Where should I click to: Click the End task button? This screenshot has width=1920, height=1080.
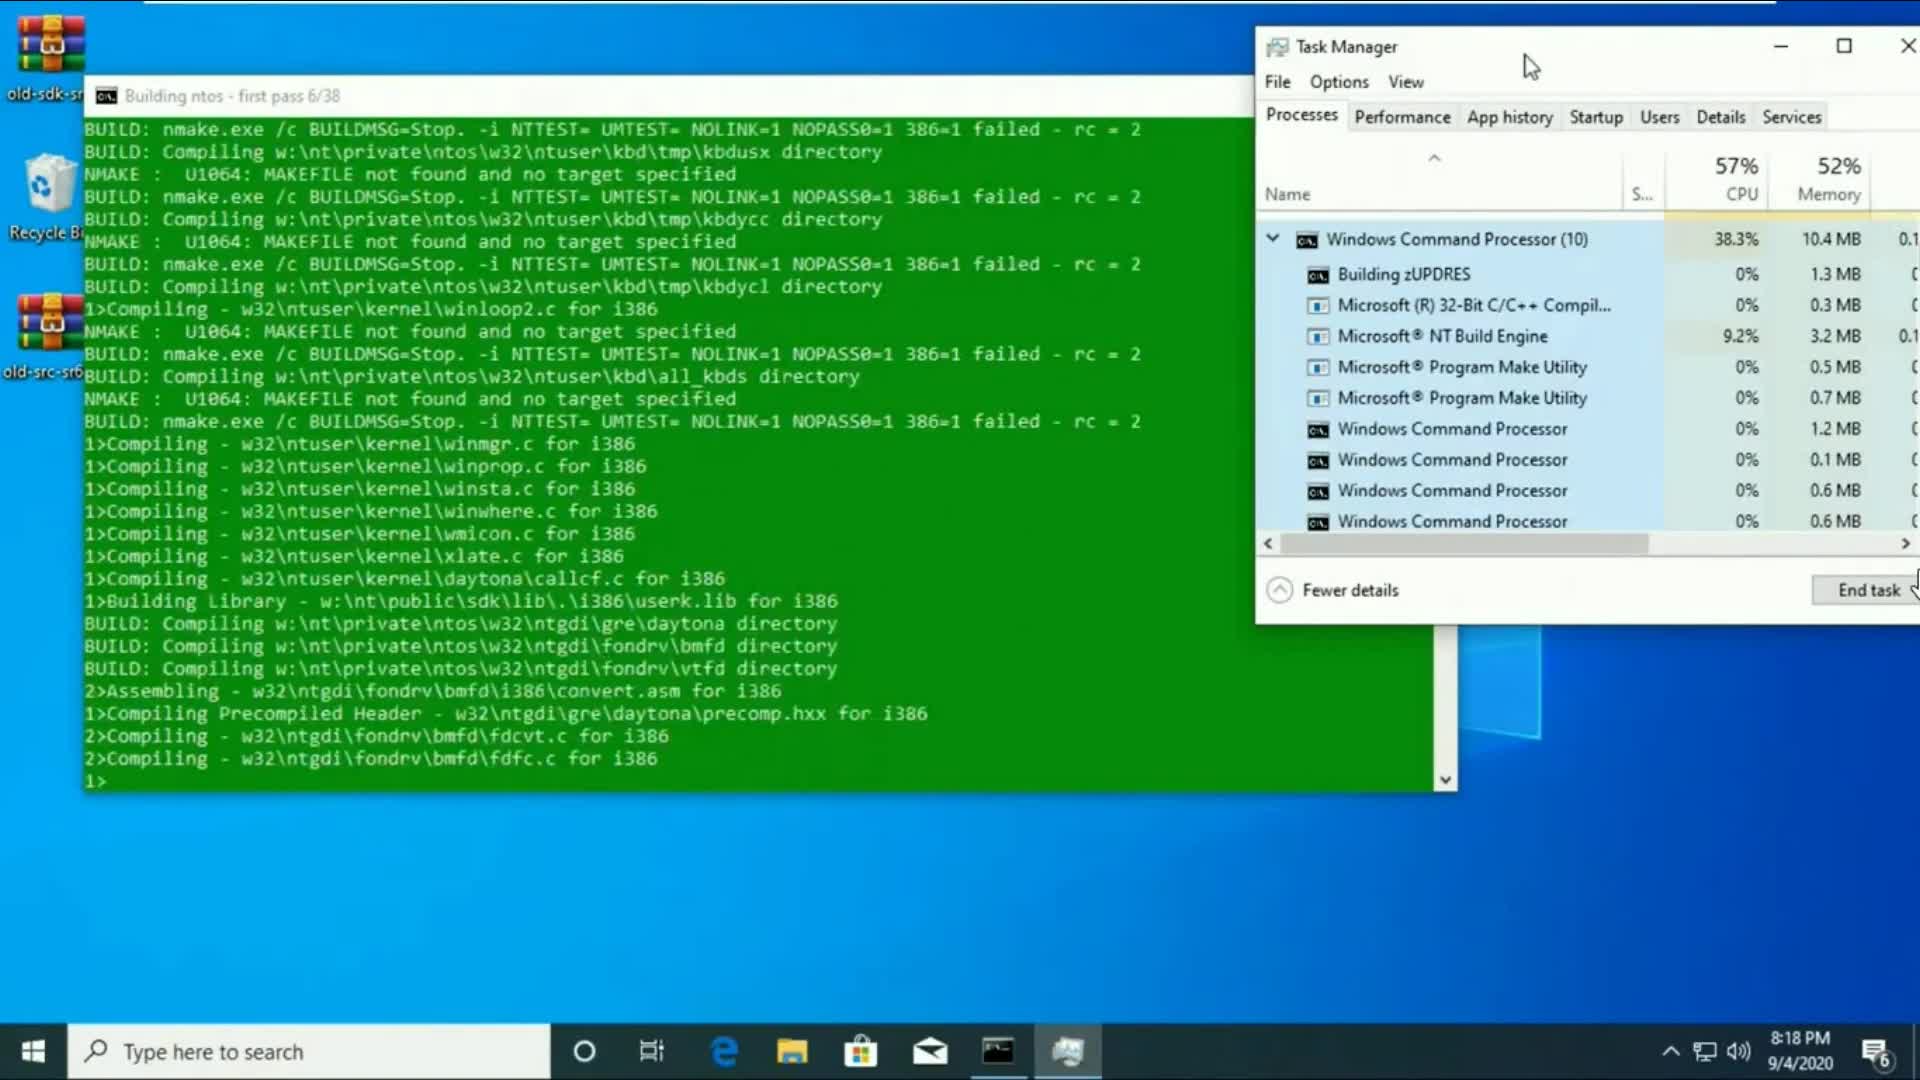(x=1867, y=590)
